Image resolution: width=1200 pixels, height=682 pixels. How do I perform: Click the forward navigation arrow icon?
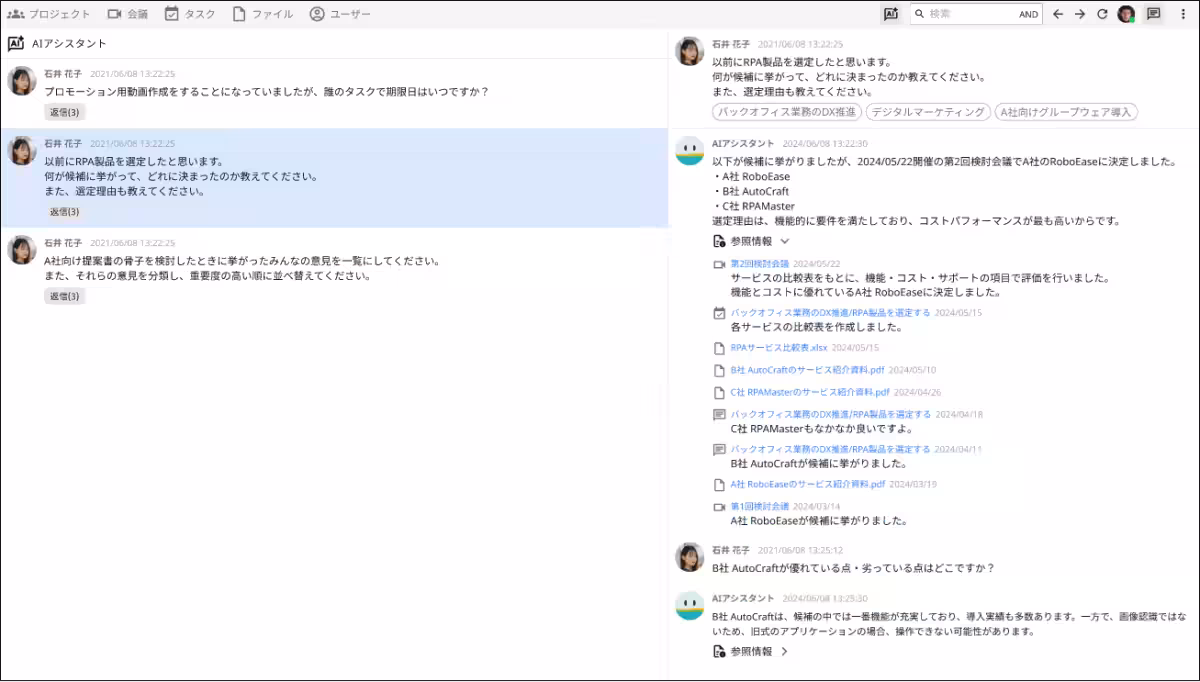point(1082,14)
